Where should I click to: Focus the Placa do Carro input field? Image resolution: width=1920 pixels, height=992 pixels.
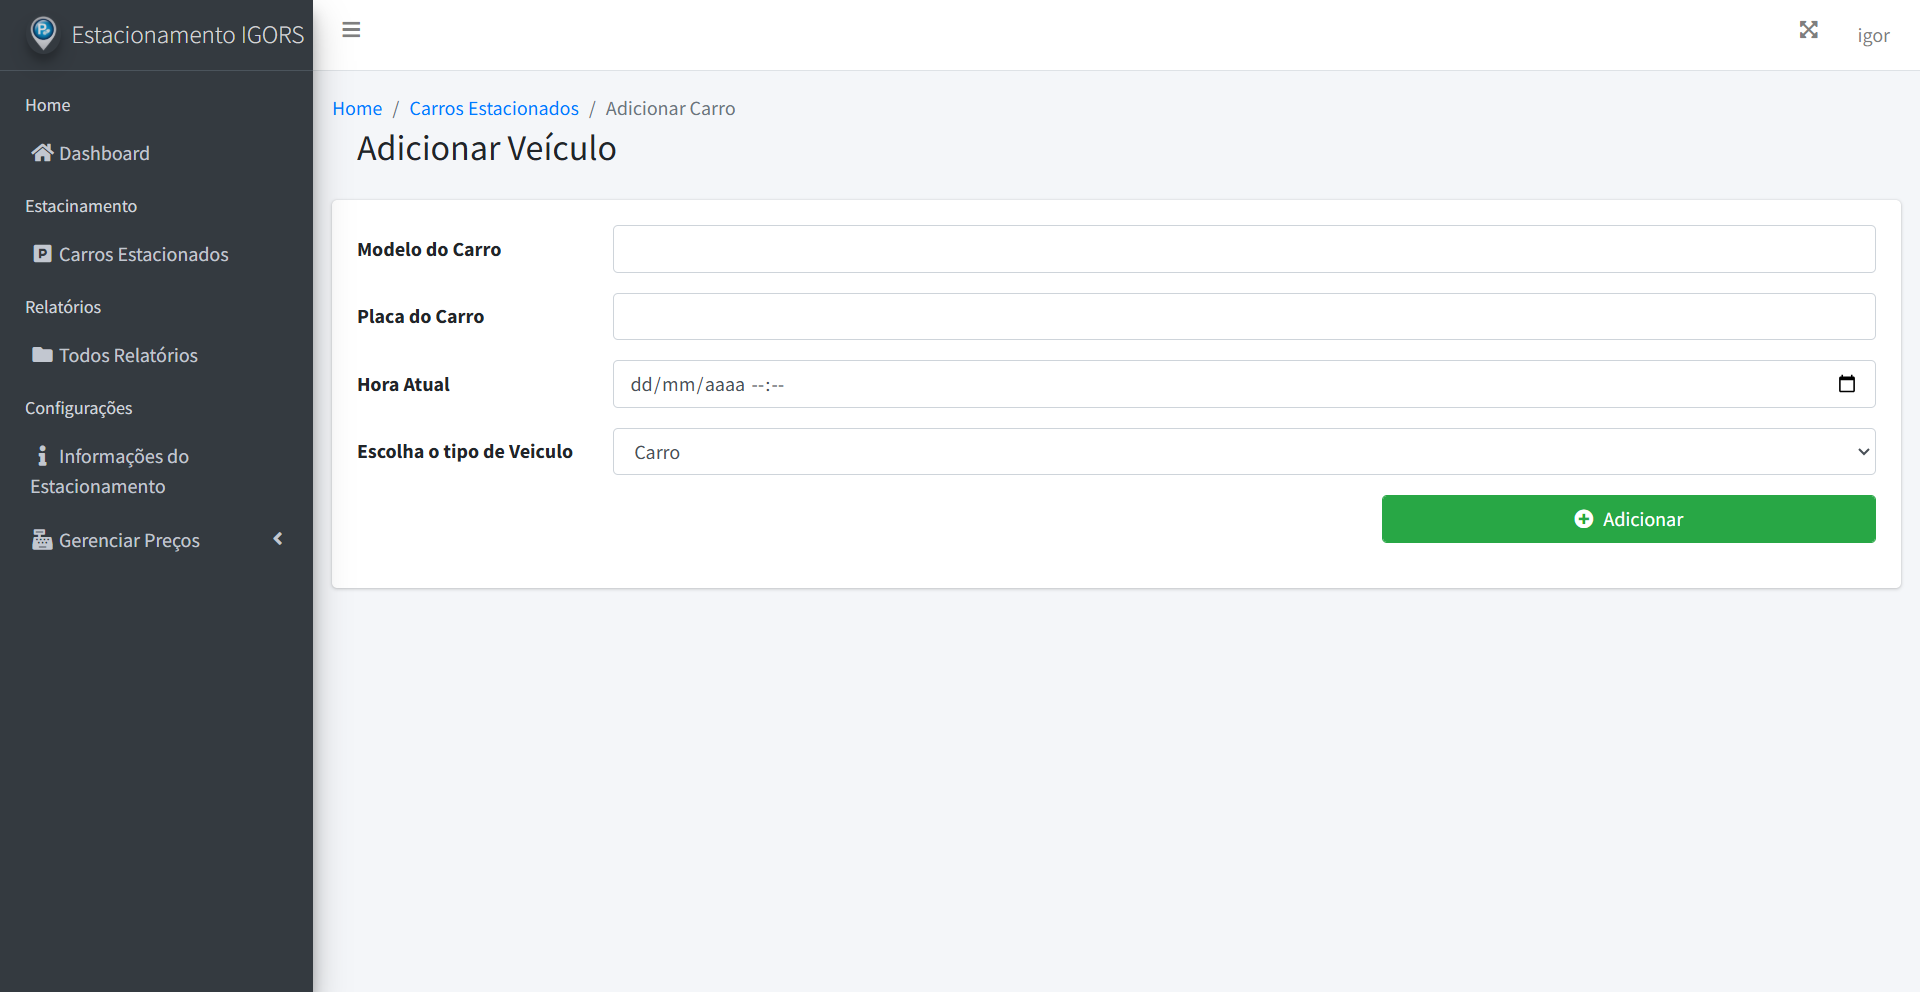click(x=1243, y=317)
